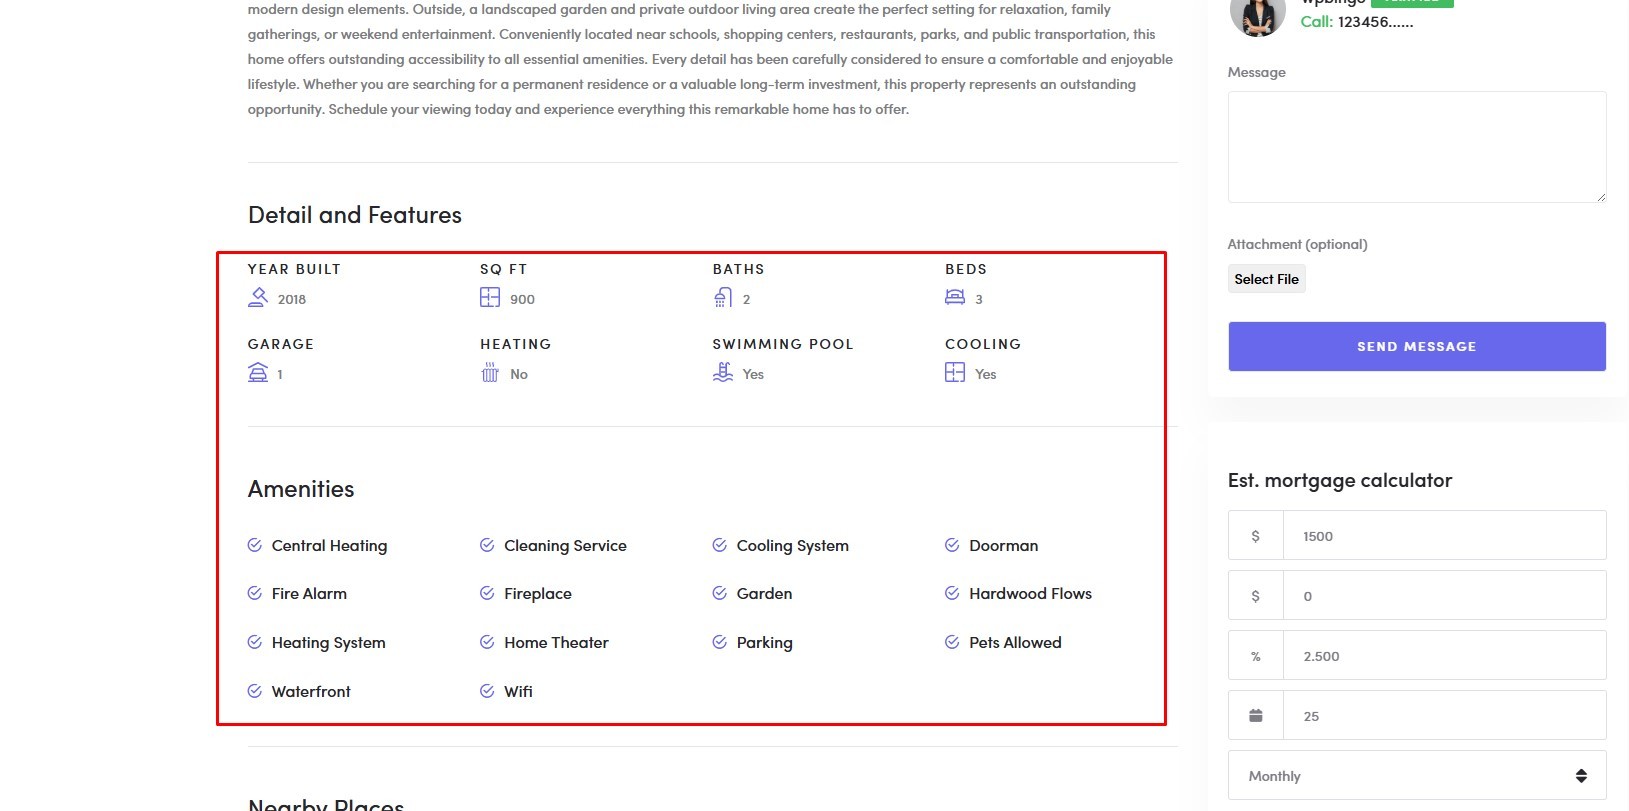Click the Baths shower icon
Screen dimensions: 1629x811
click(x=723, y=297)
